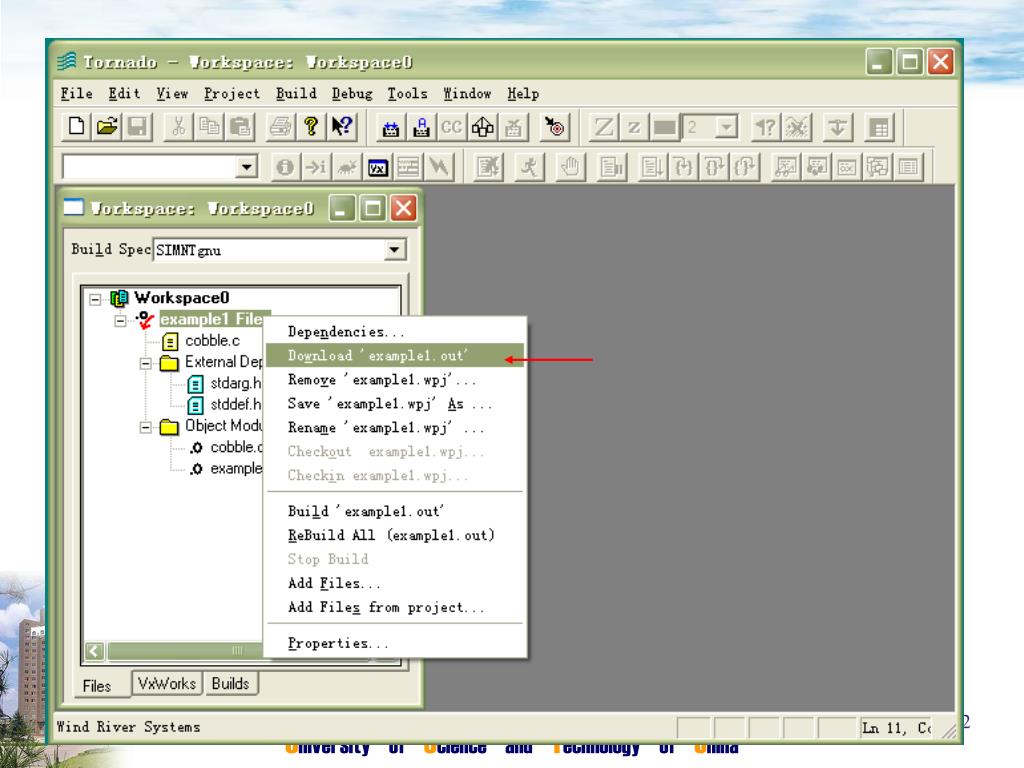Choose Rename 'example1.wpj' entry
This screenshot has width=1024, height=768.
[394, 428]
